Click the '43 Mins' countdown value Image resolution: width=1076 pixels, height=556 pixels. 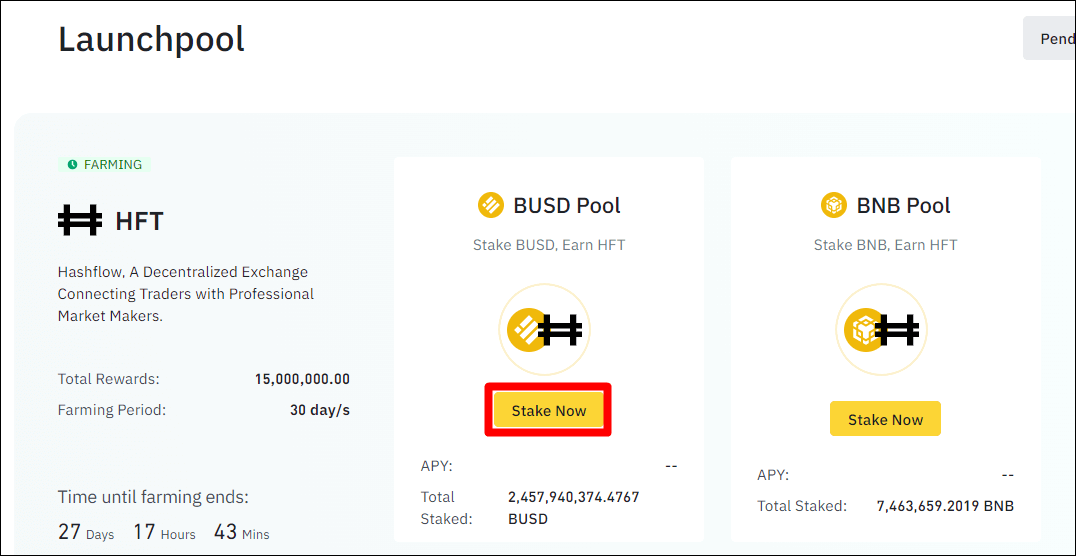242,532
